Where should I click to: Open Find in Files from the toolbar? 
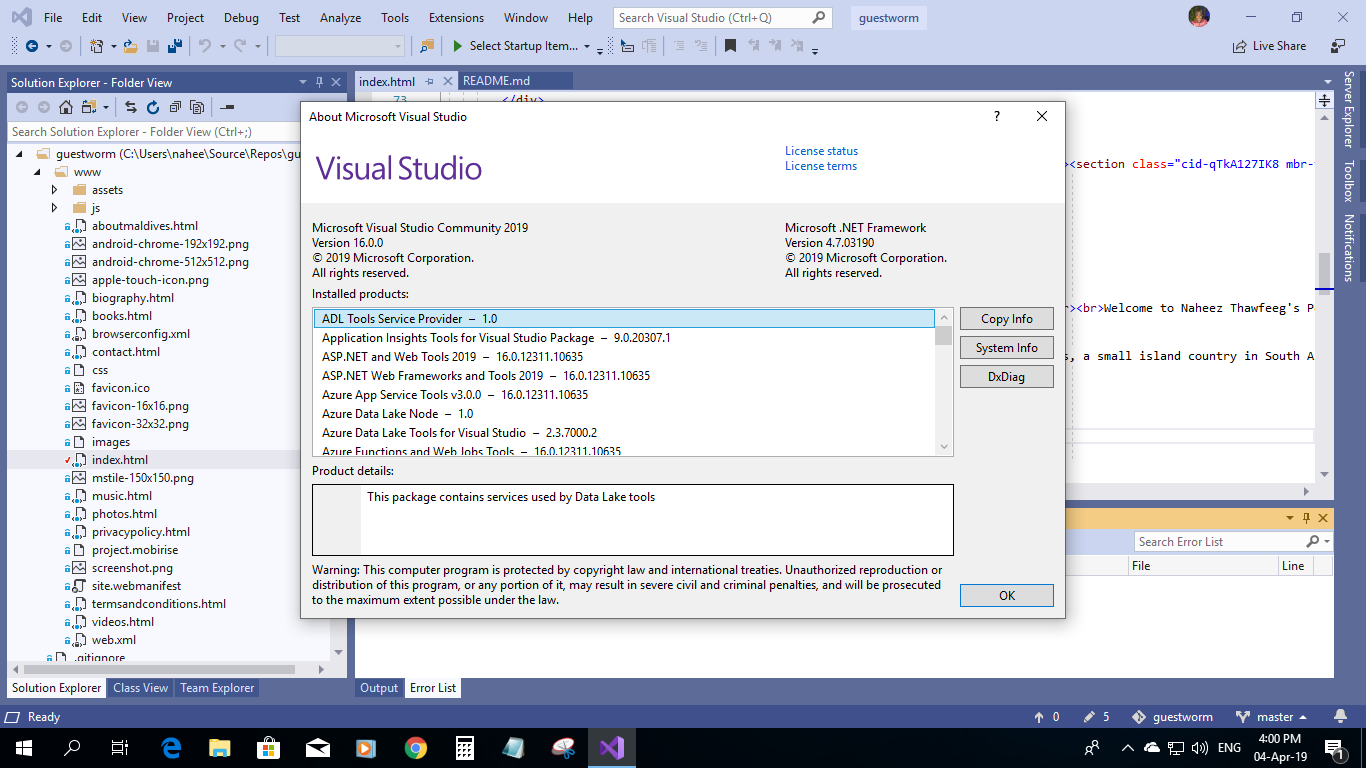coord(427,46)
